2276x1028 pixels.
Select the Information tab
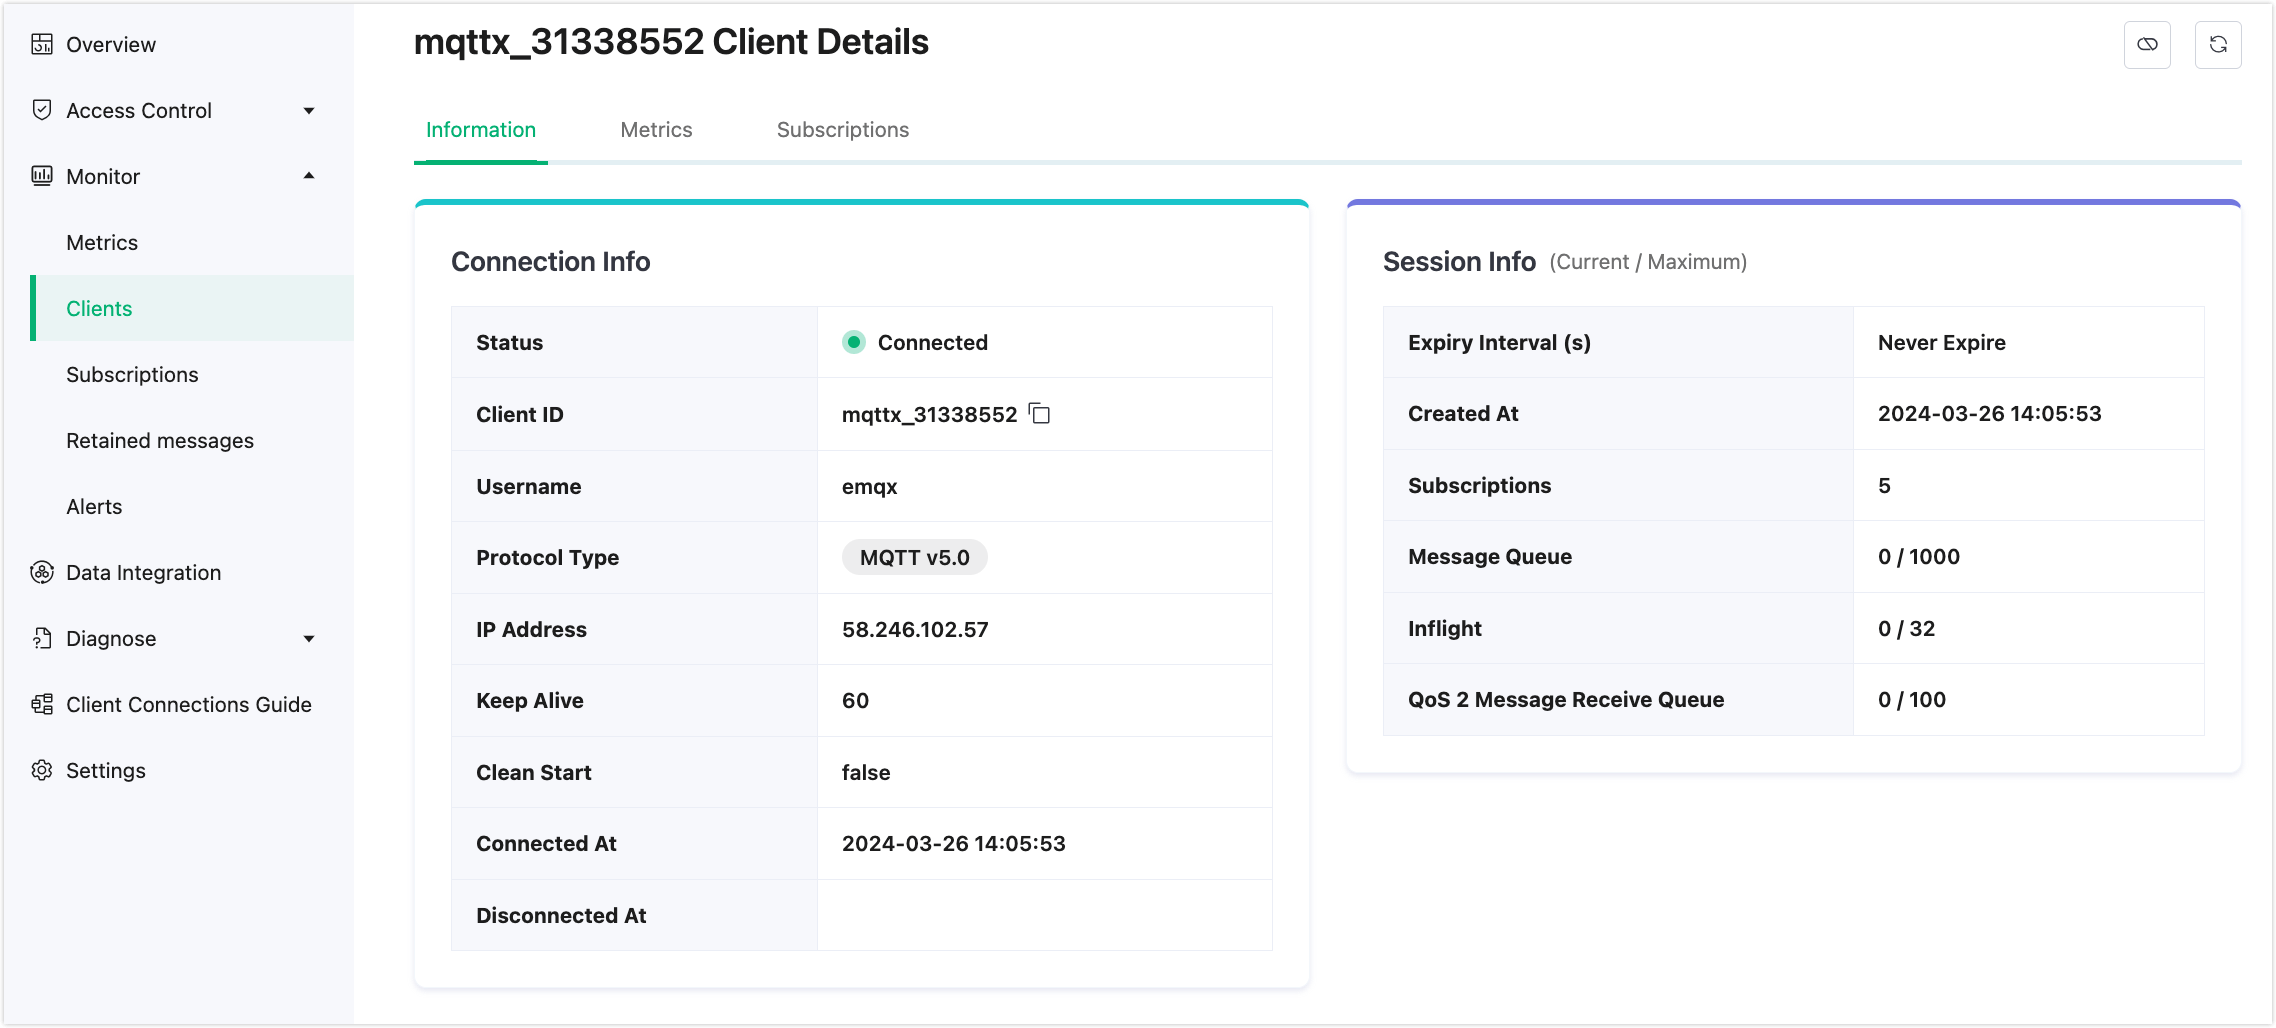pyautogui.click(x=481, y=130)
